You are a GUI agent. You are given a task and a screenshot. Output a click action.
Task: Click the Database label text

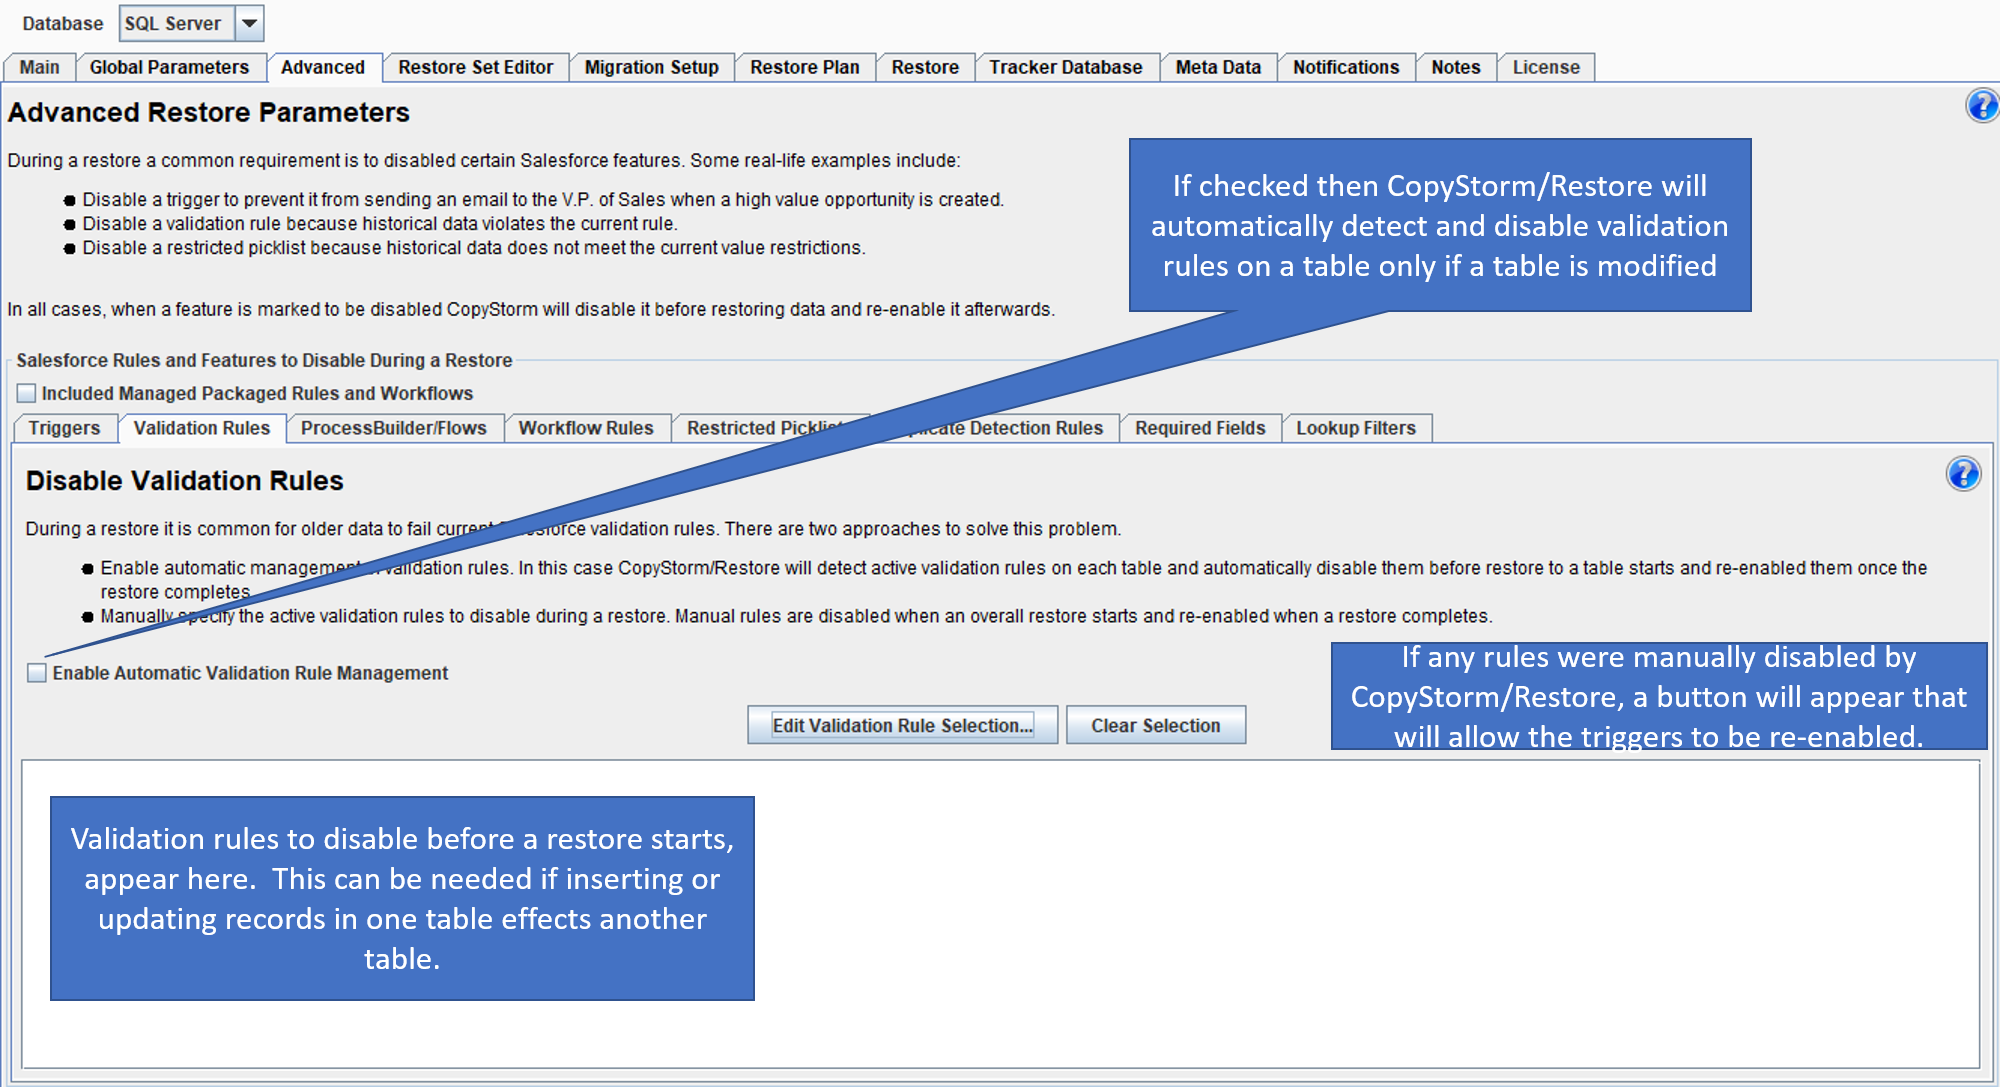[x=62, y=23]
